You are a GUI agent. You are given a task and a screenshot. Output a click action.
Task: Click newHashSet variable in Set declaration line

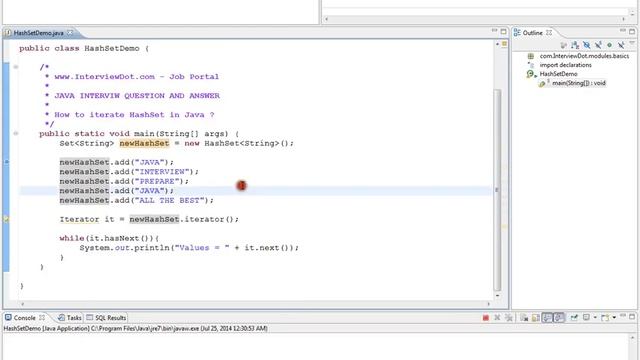click(x=144, y=143)
